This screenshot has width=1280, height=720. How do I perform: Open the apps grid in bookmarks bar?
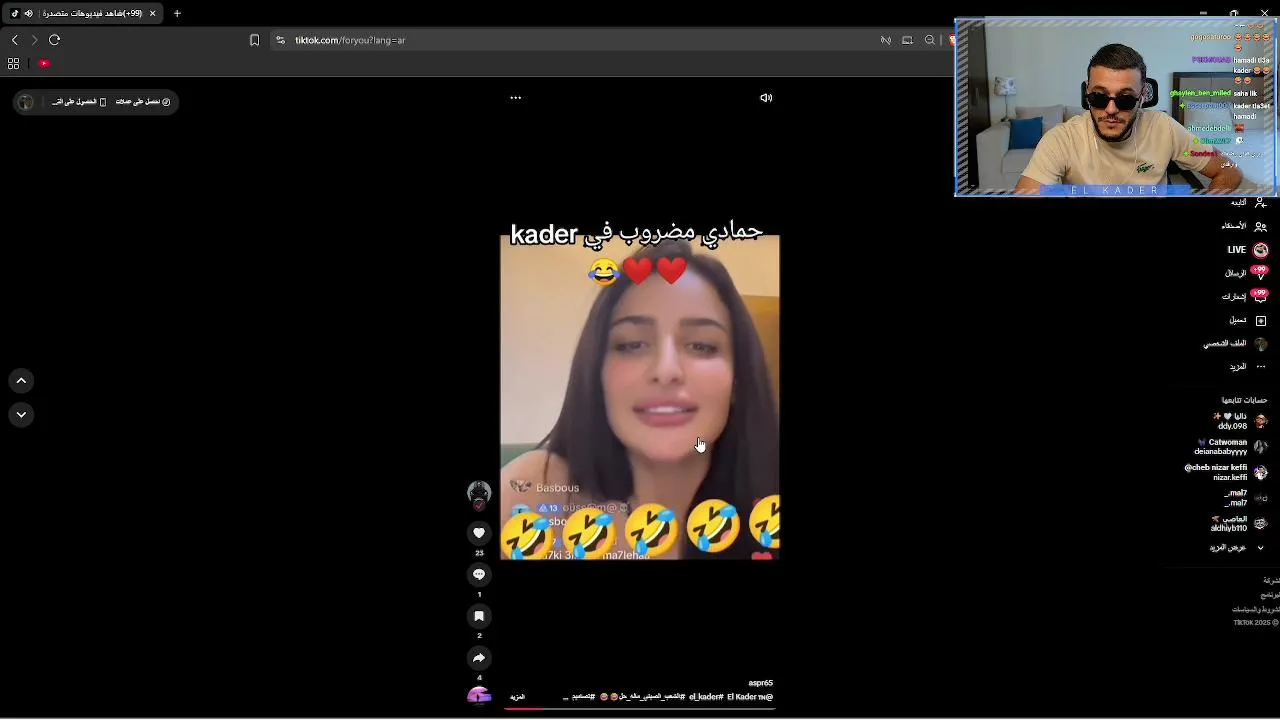pos(13,63)
